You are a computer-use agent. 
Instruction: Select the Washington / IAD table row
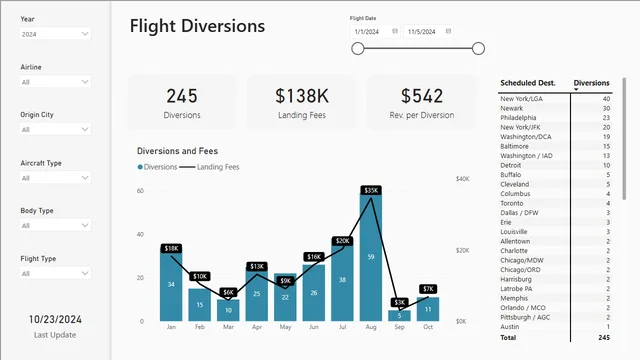(555, 156)
